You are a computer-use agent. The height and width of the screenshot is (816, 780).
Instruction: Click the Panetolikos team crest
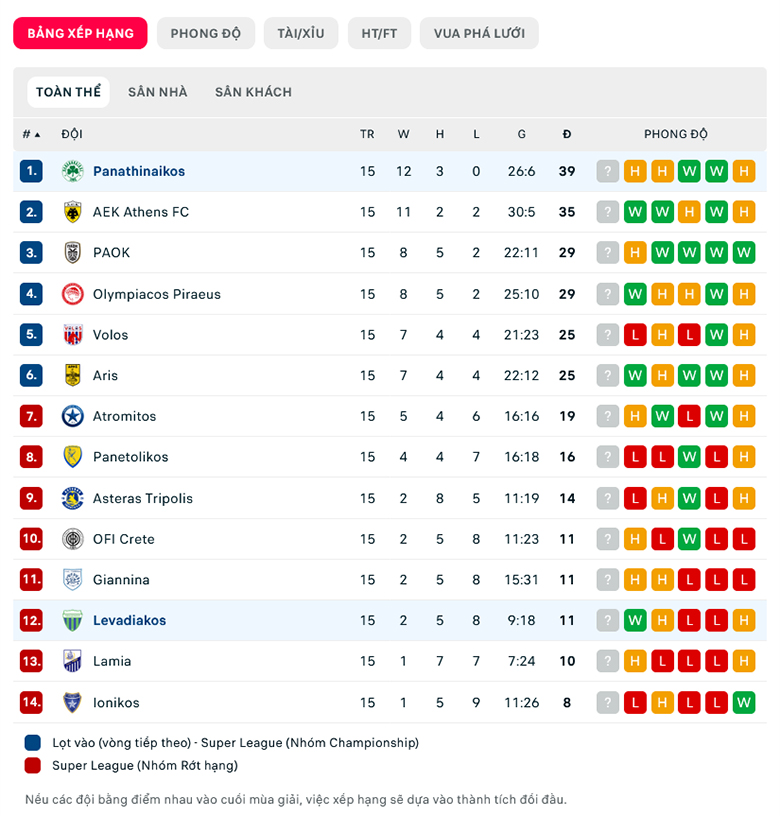(x=72, y=457)
